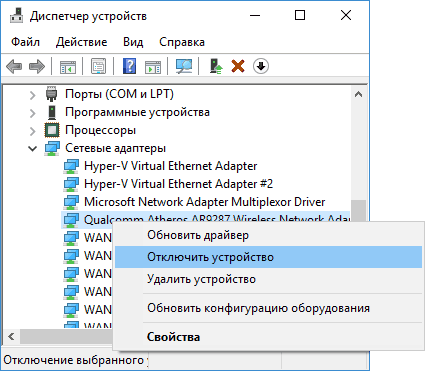Minimize the Диспетчер устройств window

pos(255,15)
